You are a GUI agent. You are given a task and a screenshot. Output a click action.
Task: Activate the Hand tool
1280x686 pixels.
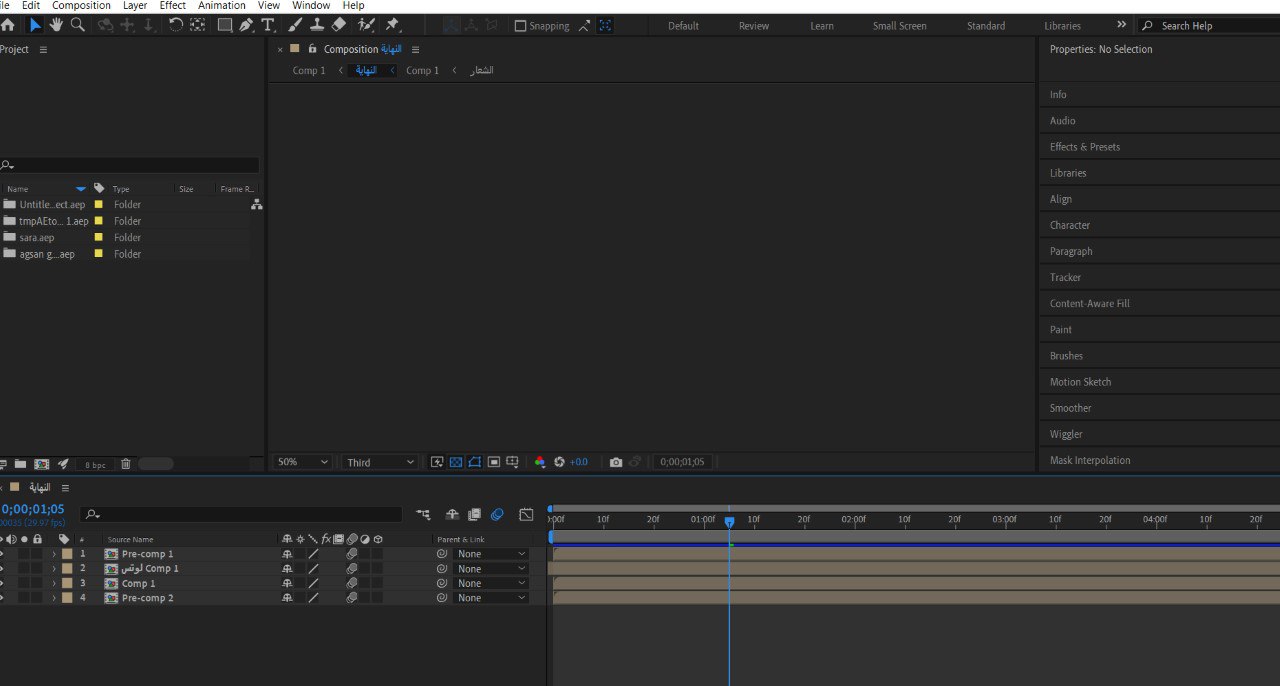click(x=56, y=24)
